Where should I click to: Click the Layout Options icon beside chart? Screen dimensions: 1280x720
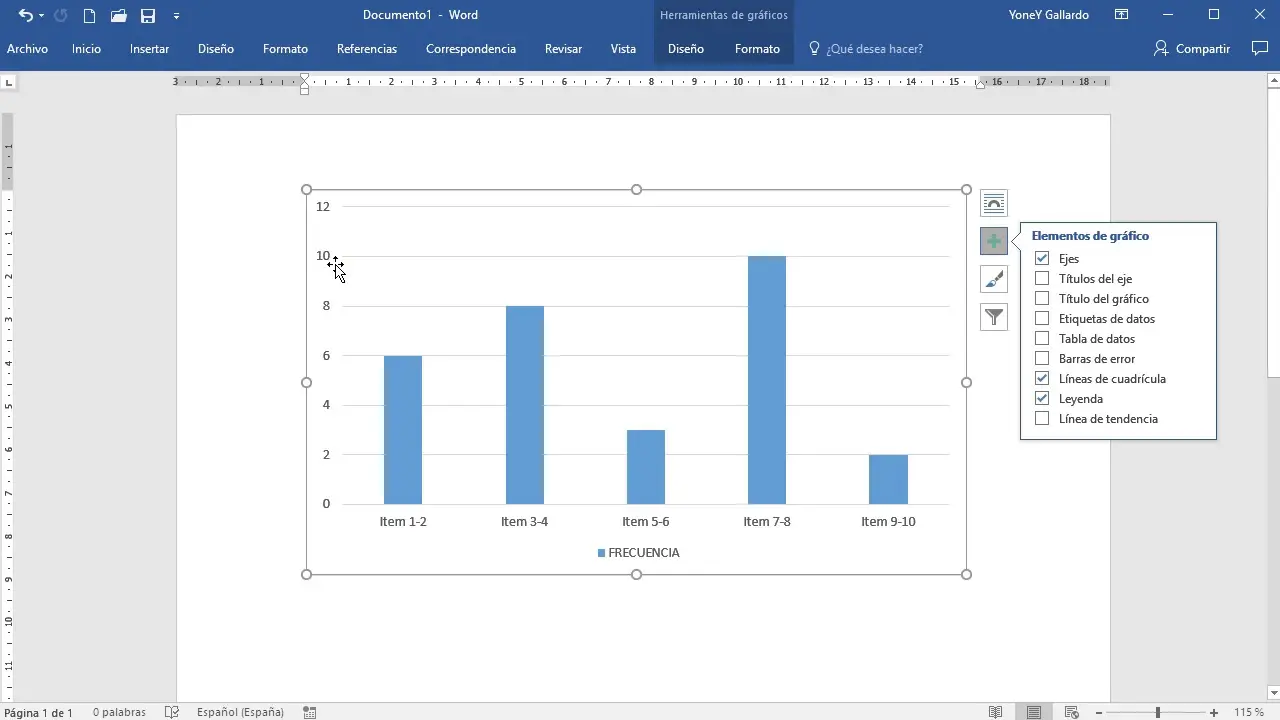click(993, 204)
